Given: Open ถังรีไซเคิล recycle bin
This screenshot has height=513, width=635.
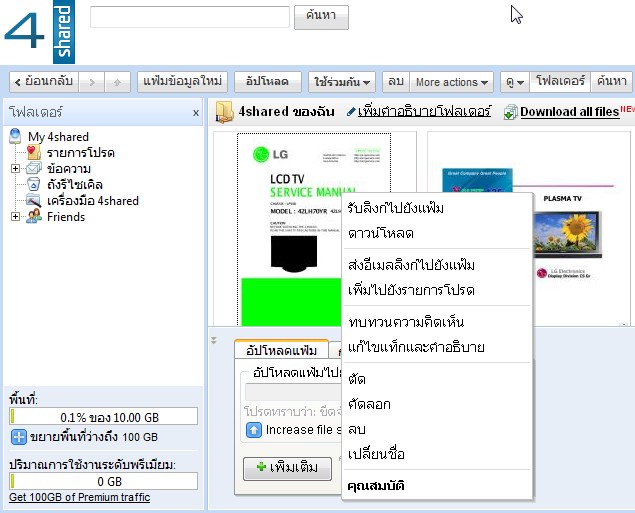Looking at the screenshot, I should click(x=75, y=185).
